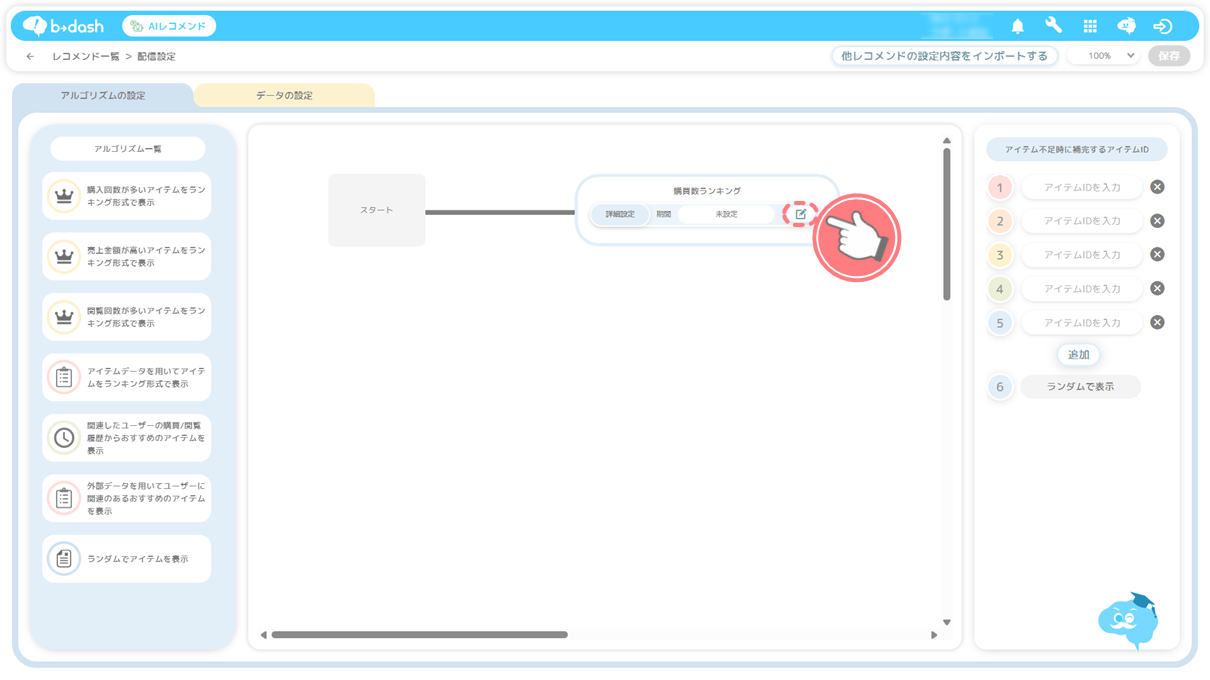The image size is (1210, 680).
Task: Click 他レコメンドの設定内容をインポートする button
Action: click(x=944, y=56)
